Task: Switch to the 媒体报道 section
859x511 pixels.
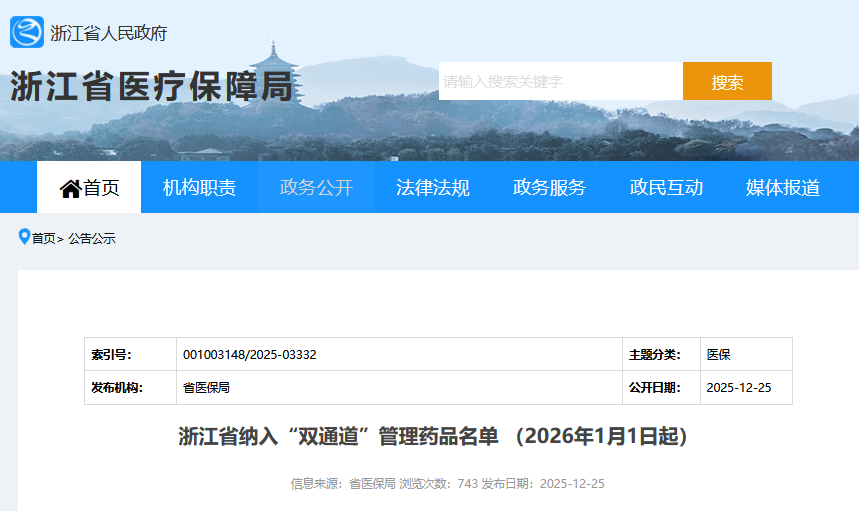Action: [782, 187]
